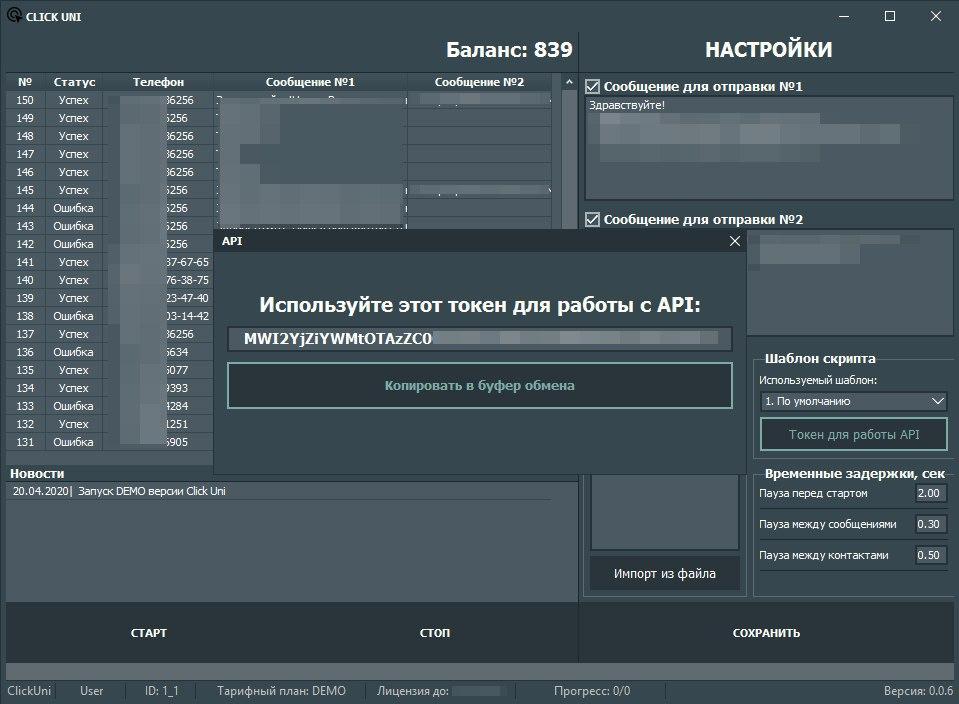The height and width of the screenshot is (704, 959).
Task: Click the Импорт из файла button
Action: click(x=664, y=574)
